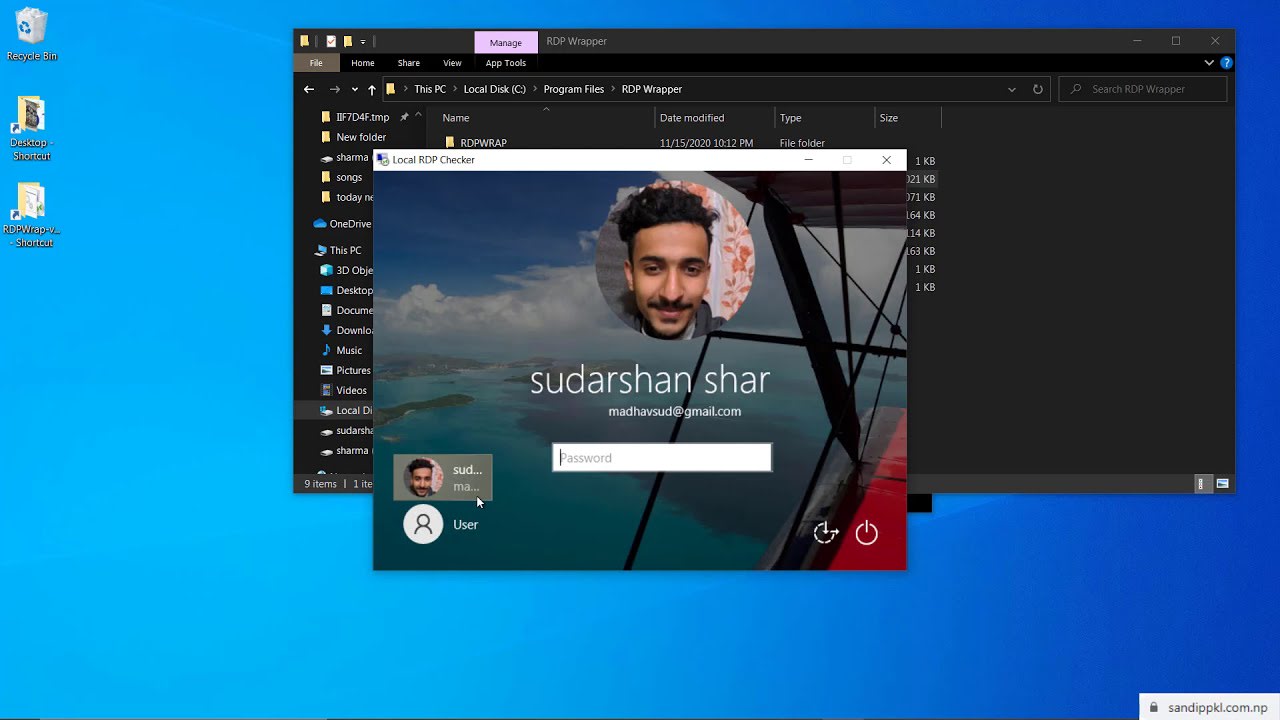The height and width of the screenshot is (720, 1280).
Task: Open the Quick Access Toolbar customize dropdown
Action: (x=363, y=42)
